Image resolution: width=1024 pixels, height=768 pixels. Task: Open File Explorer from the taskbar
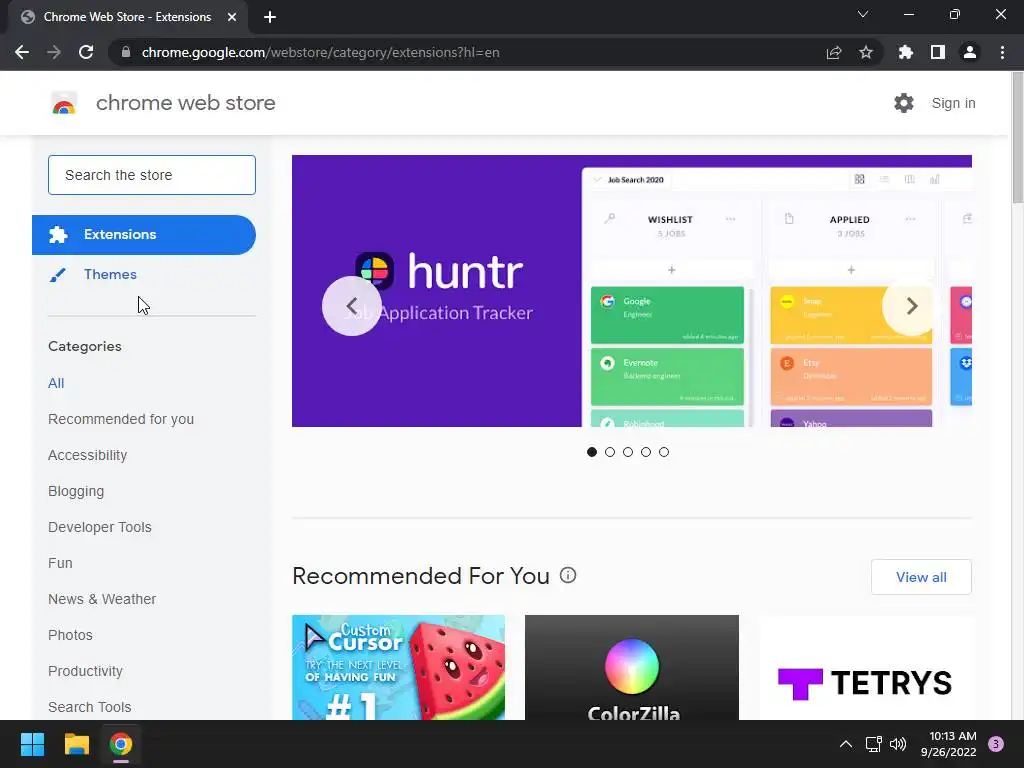click(x=76, y=744)
